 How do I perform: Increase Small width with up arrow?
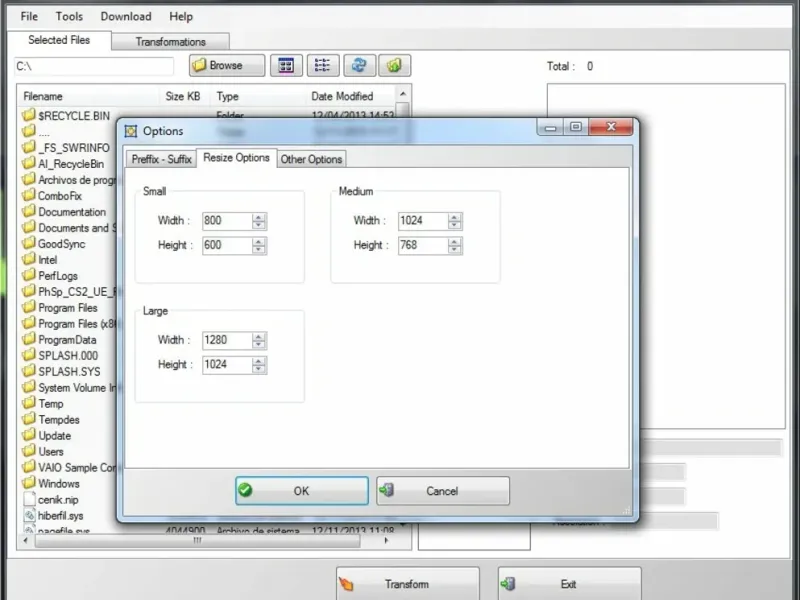tap(259, 217)
